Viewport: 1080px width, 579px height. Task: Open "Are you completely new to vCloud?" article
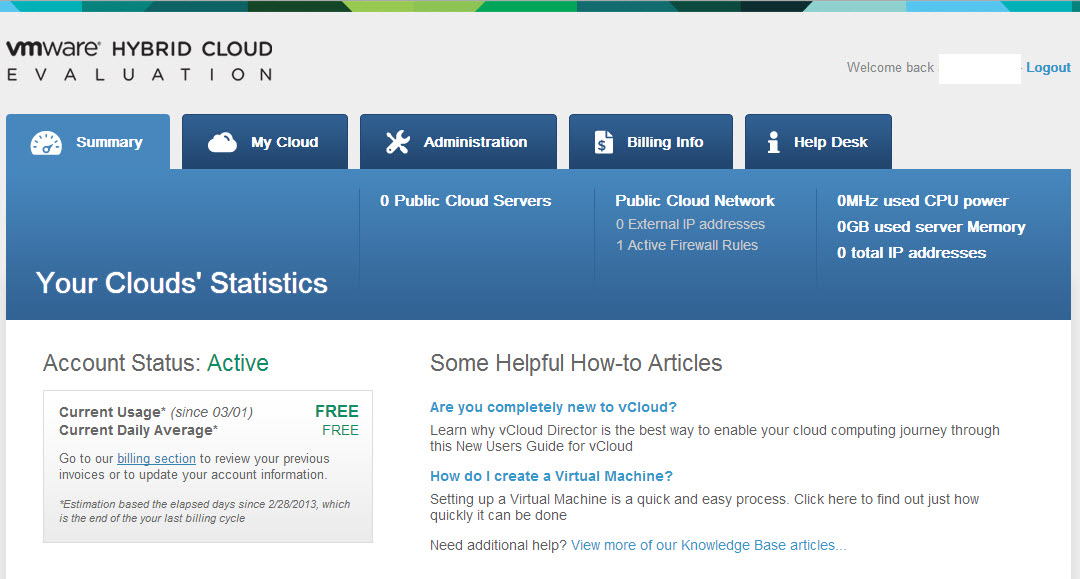[x=553, y=407]
